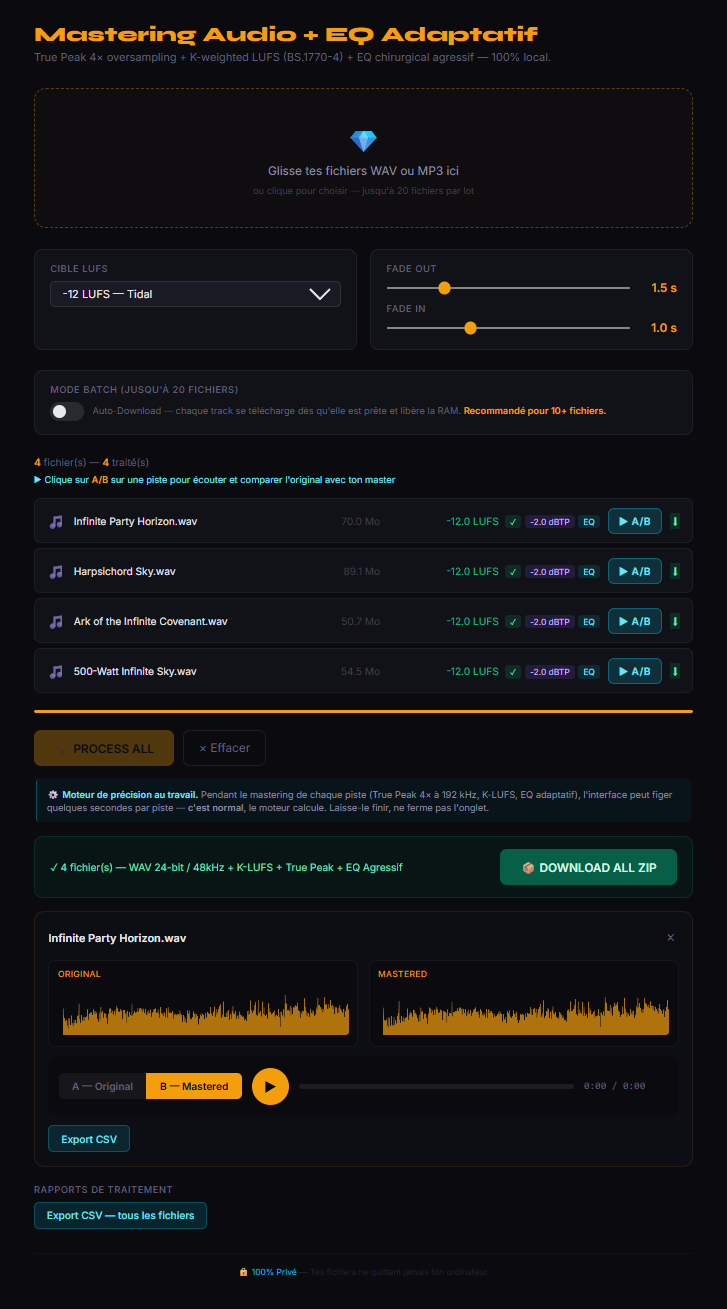
Task: Click the chevron arrow of the LUFS target selector
Action: click(x=320, y=294)
